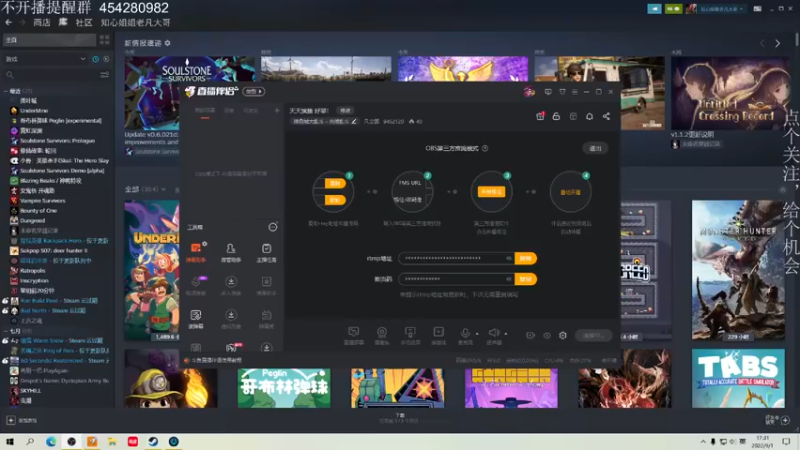800x450 pixels.
Task: Open the streamer tasks tool icon
Action: [x=266, y=248]
